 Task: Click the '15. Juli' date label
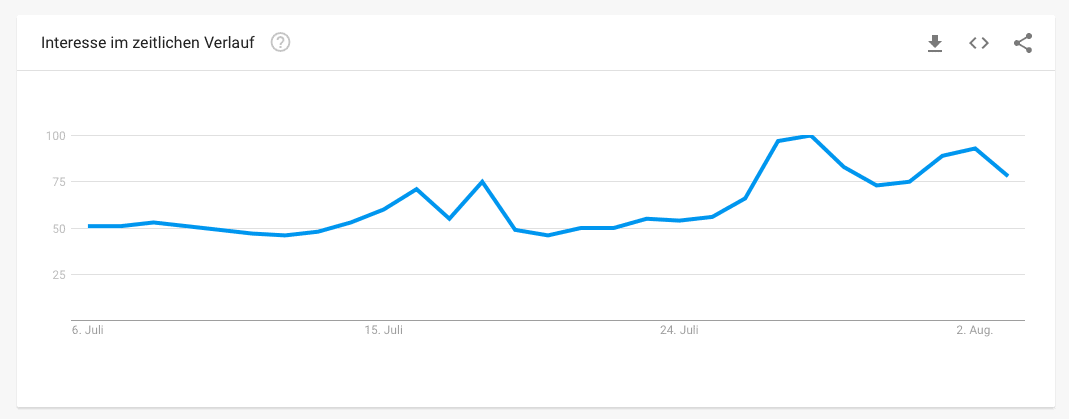click(x=383, y=330)
